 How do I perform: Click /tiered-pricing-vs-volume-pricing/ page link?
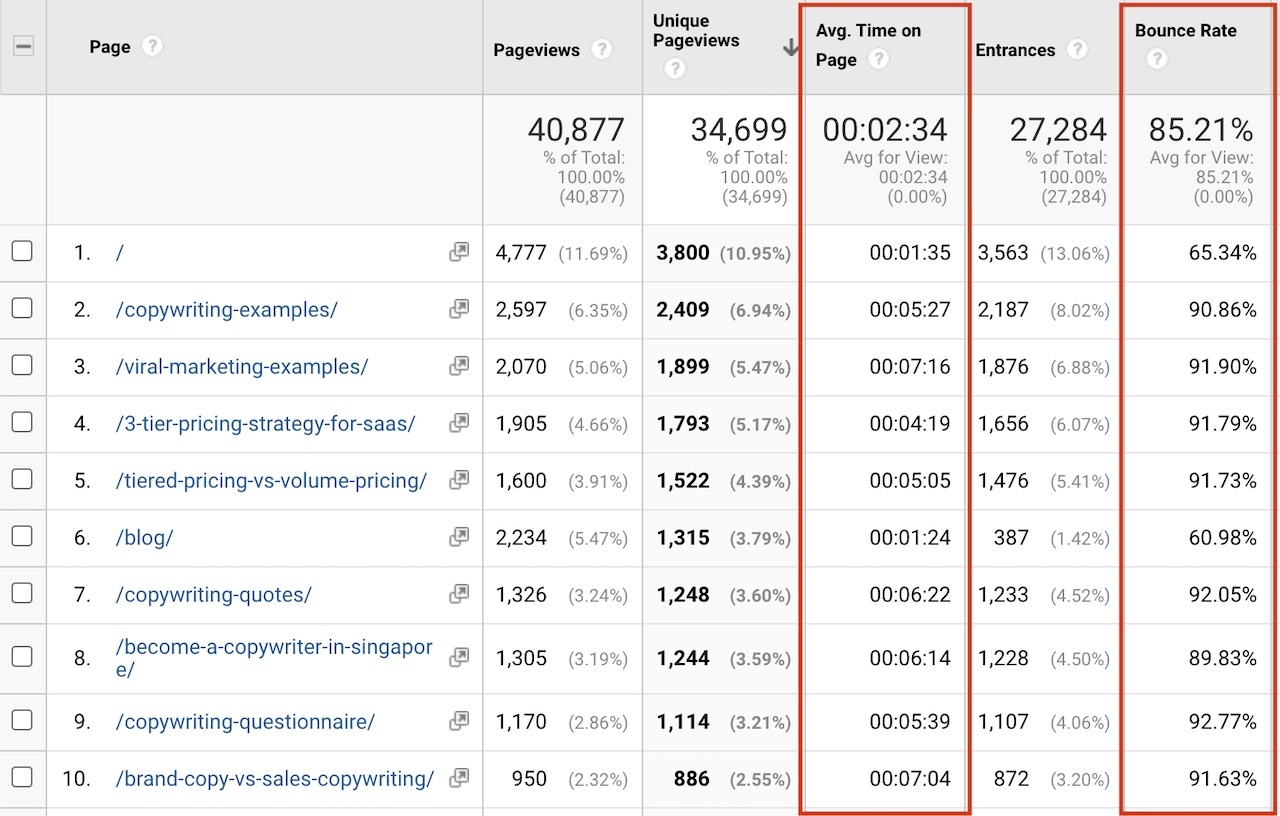271,480
